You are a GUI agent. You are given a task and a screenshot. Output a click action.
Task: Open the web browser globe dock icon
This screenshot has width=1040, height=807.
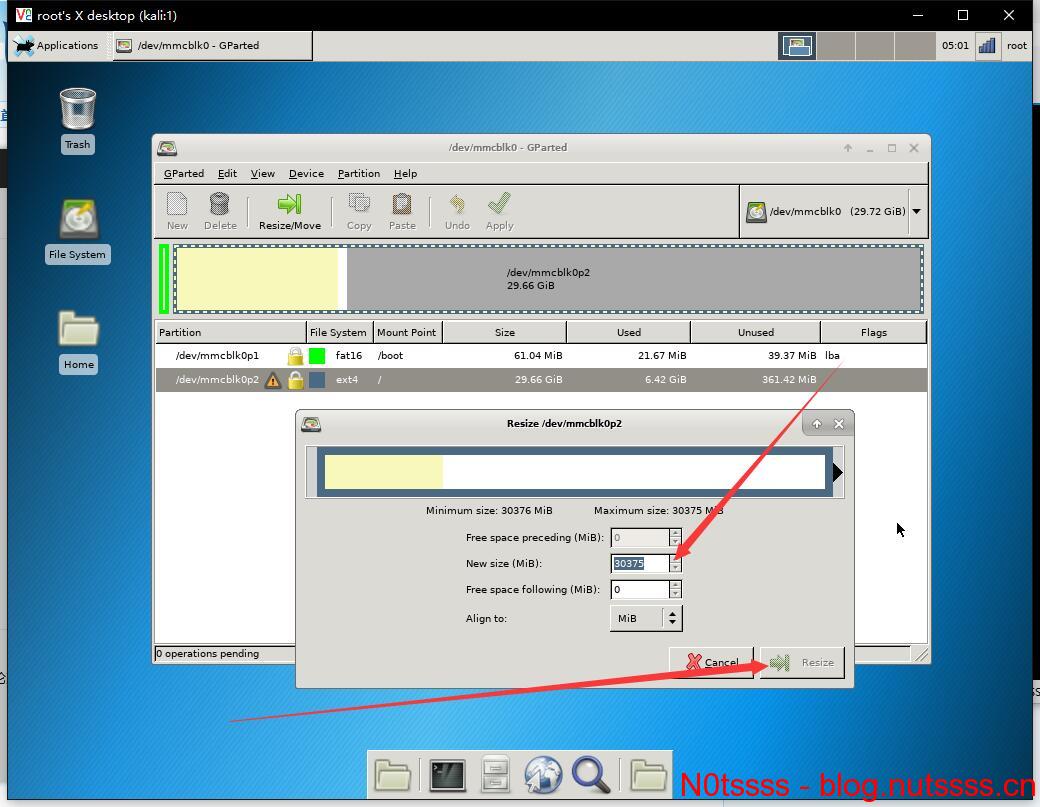pyautogui.click(x=543, y=775)
